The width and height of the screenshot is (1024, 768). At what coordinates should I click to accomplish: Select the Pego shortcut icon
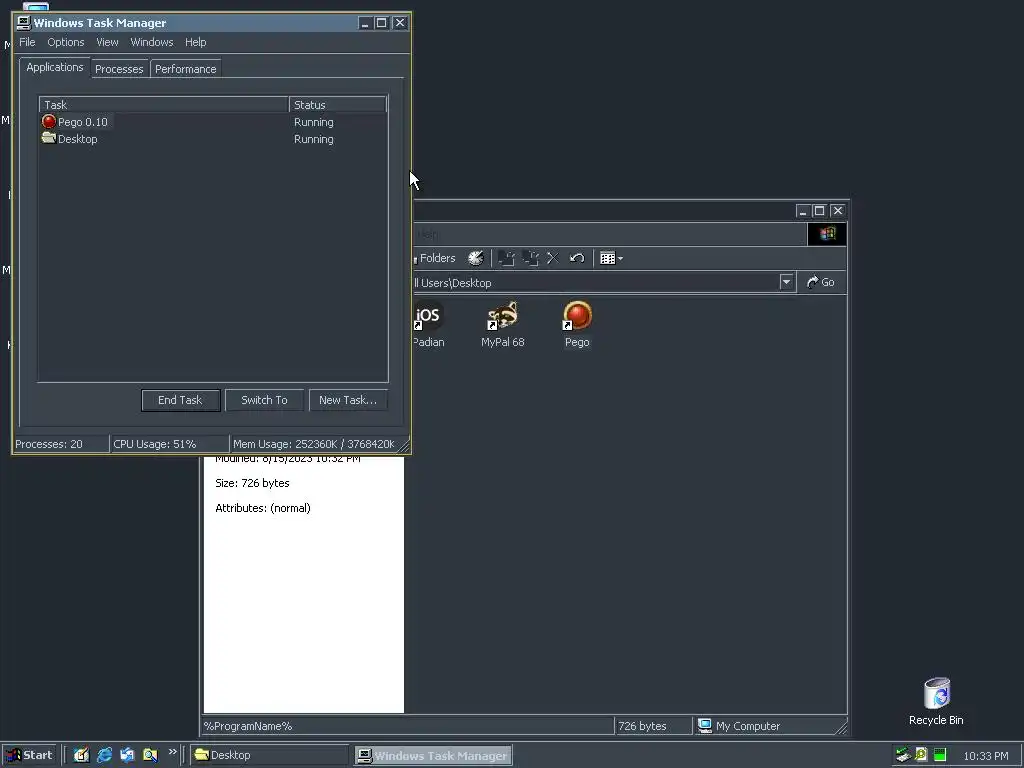tap(577, 325)
